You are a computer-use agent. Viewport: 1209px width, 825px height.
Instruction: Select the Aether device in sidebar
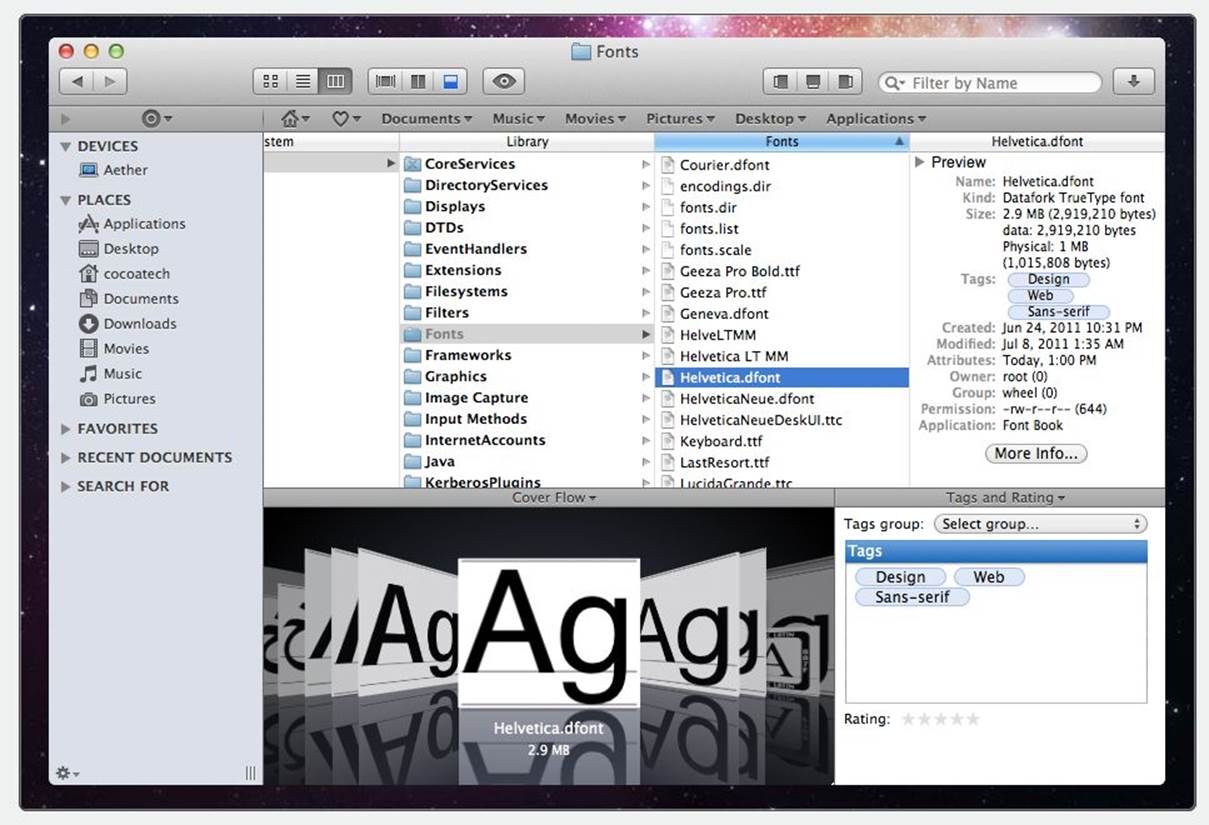113,170
